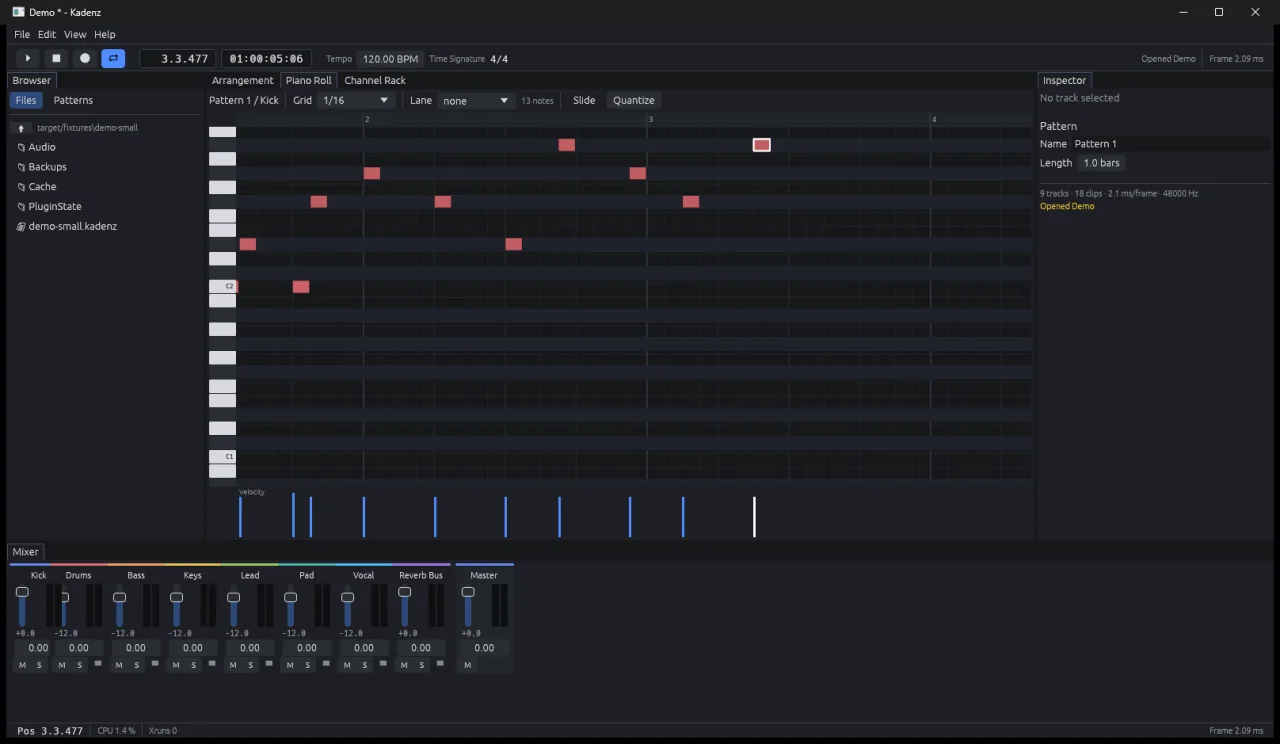Screen dimensions: 1280x744
Task: Click the Backups folder icon
Action: [21, 167]
